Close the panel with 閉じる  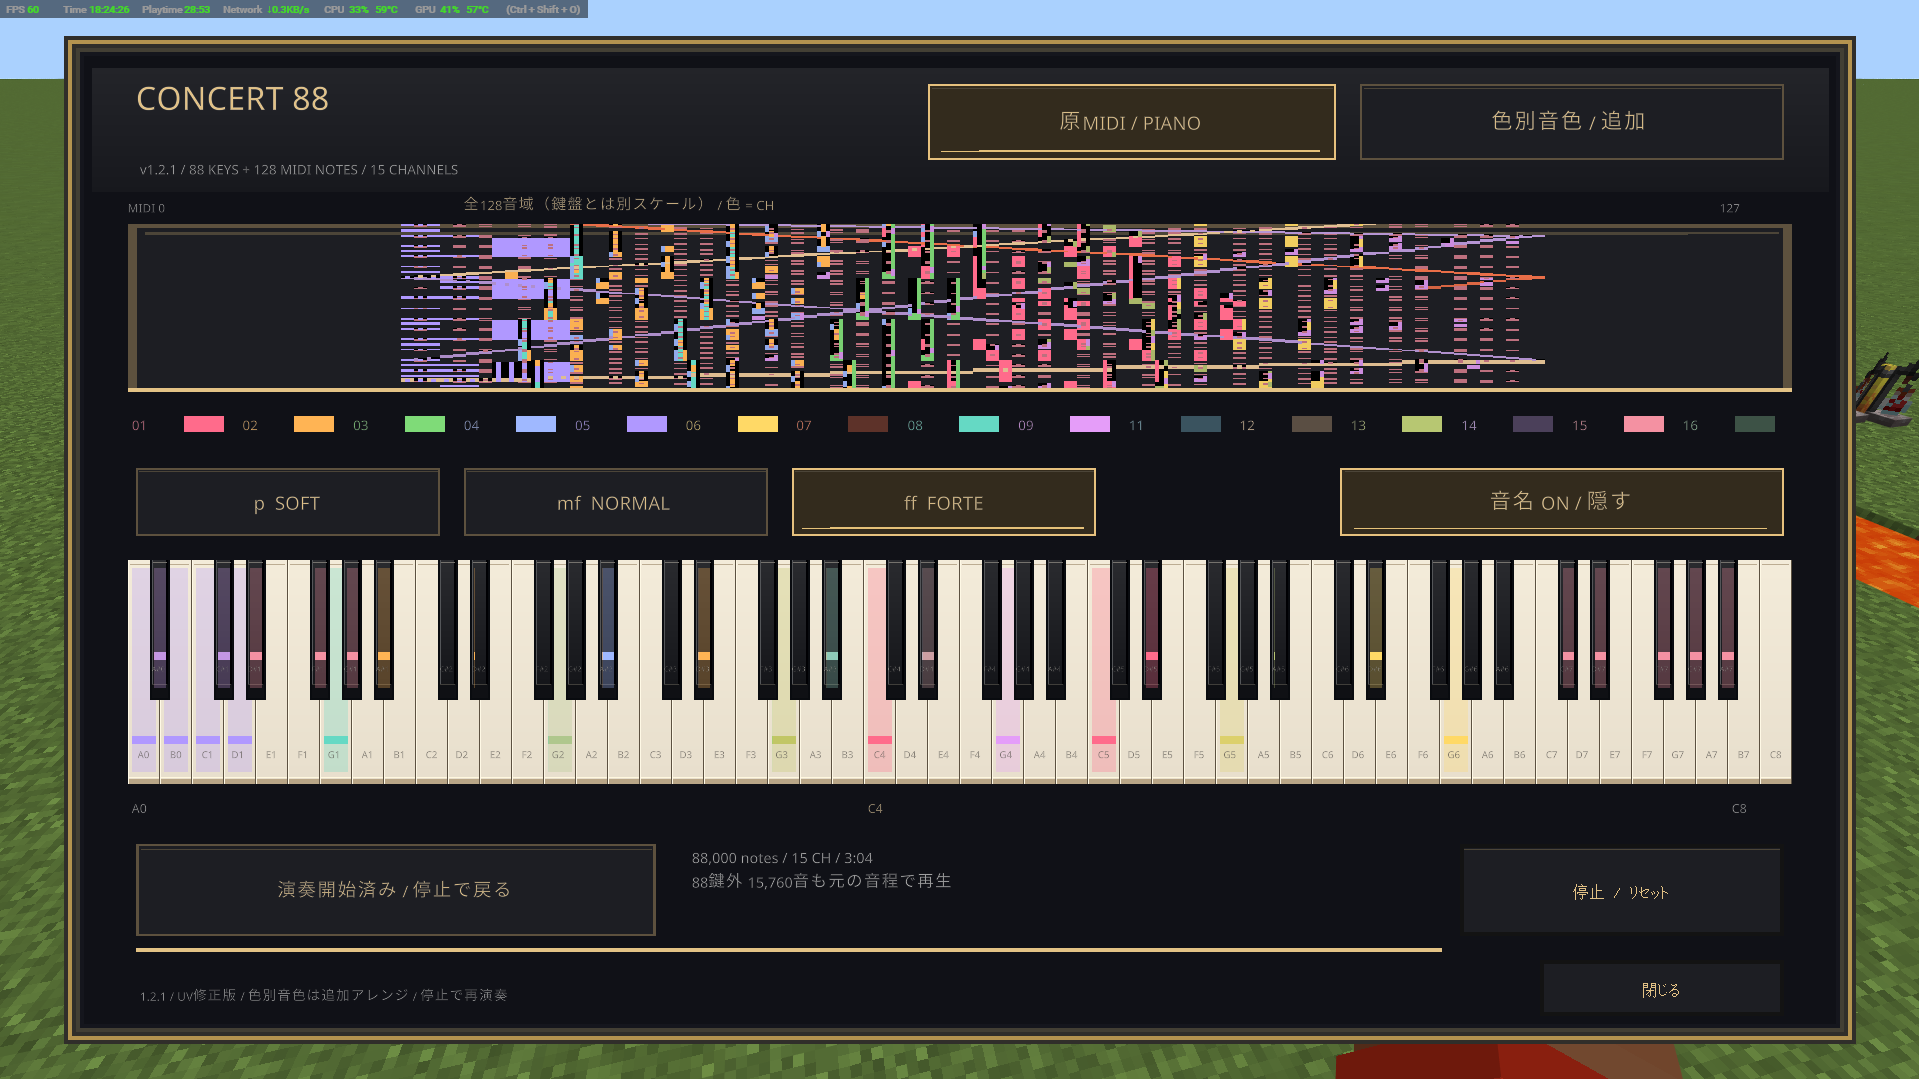1661,989
